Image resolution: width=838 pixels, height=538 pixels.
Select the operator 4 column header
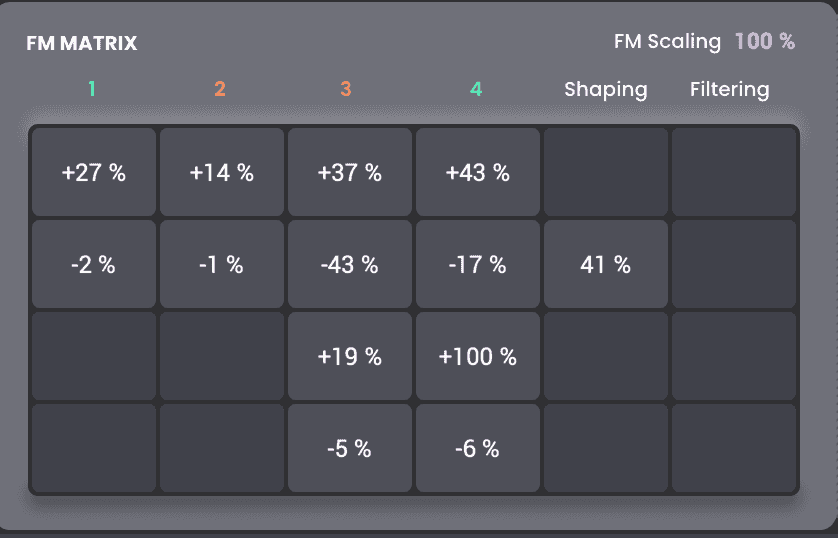click(x=476, y=89)
